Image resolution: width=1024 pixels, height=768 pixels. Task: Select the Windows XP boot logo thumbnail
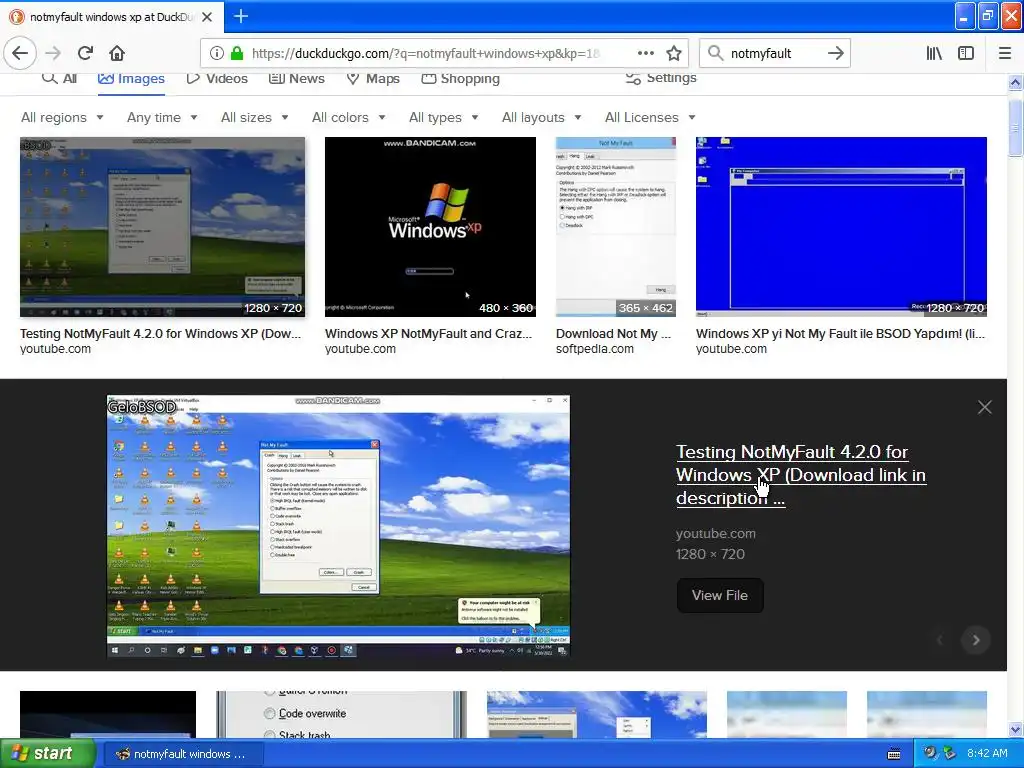(x=430, y=227)
